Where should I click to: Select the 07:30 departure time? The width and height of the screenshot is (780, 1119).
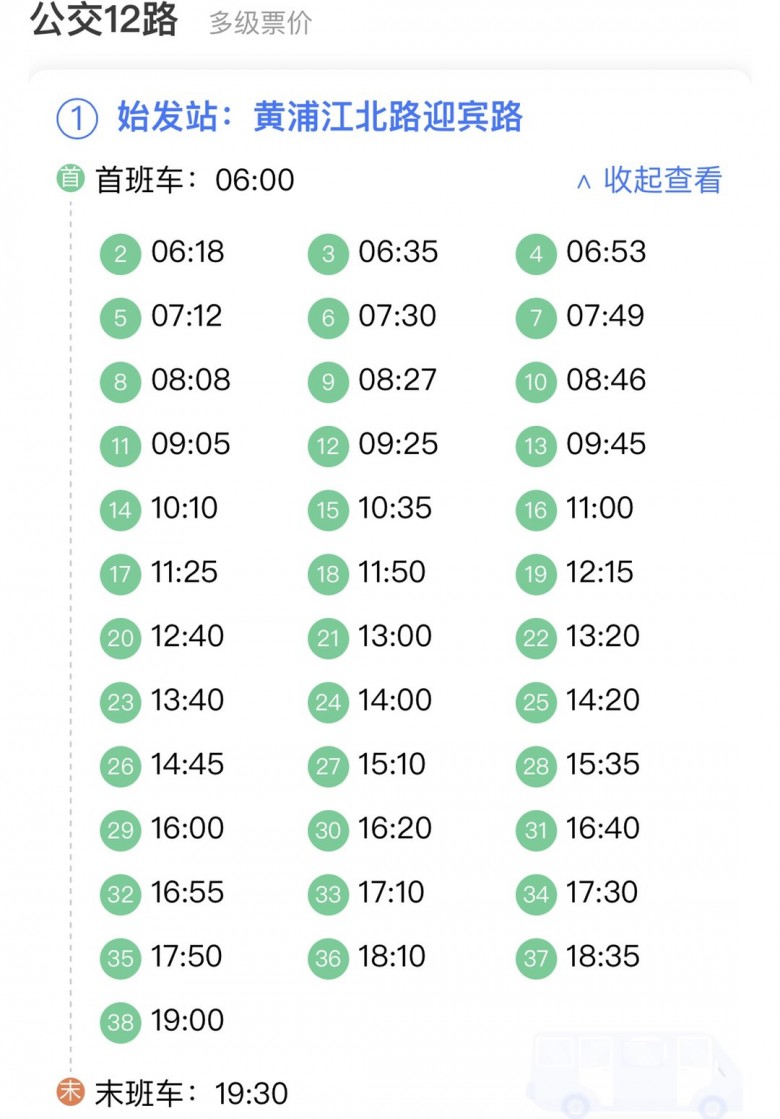coord(397,316)
